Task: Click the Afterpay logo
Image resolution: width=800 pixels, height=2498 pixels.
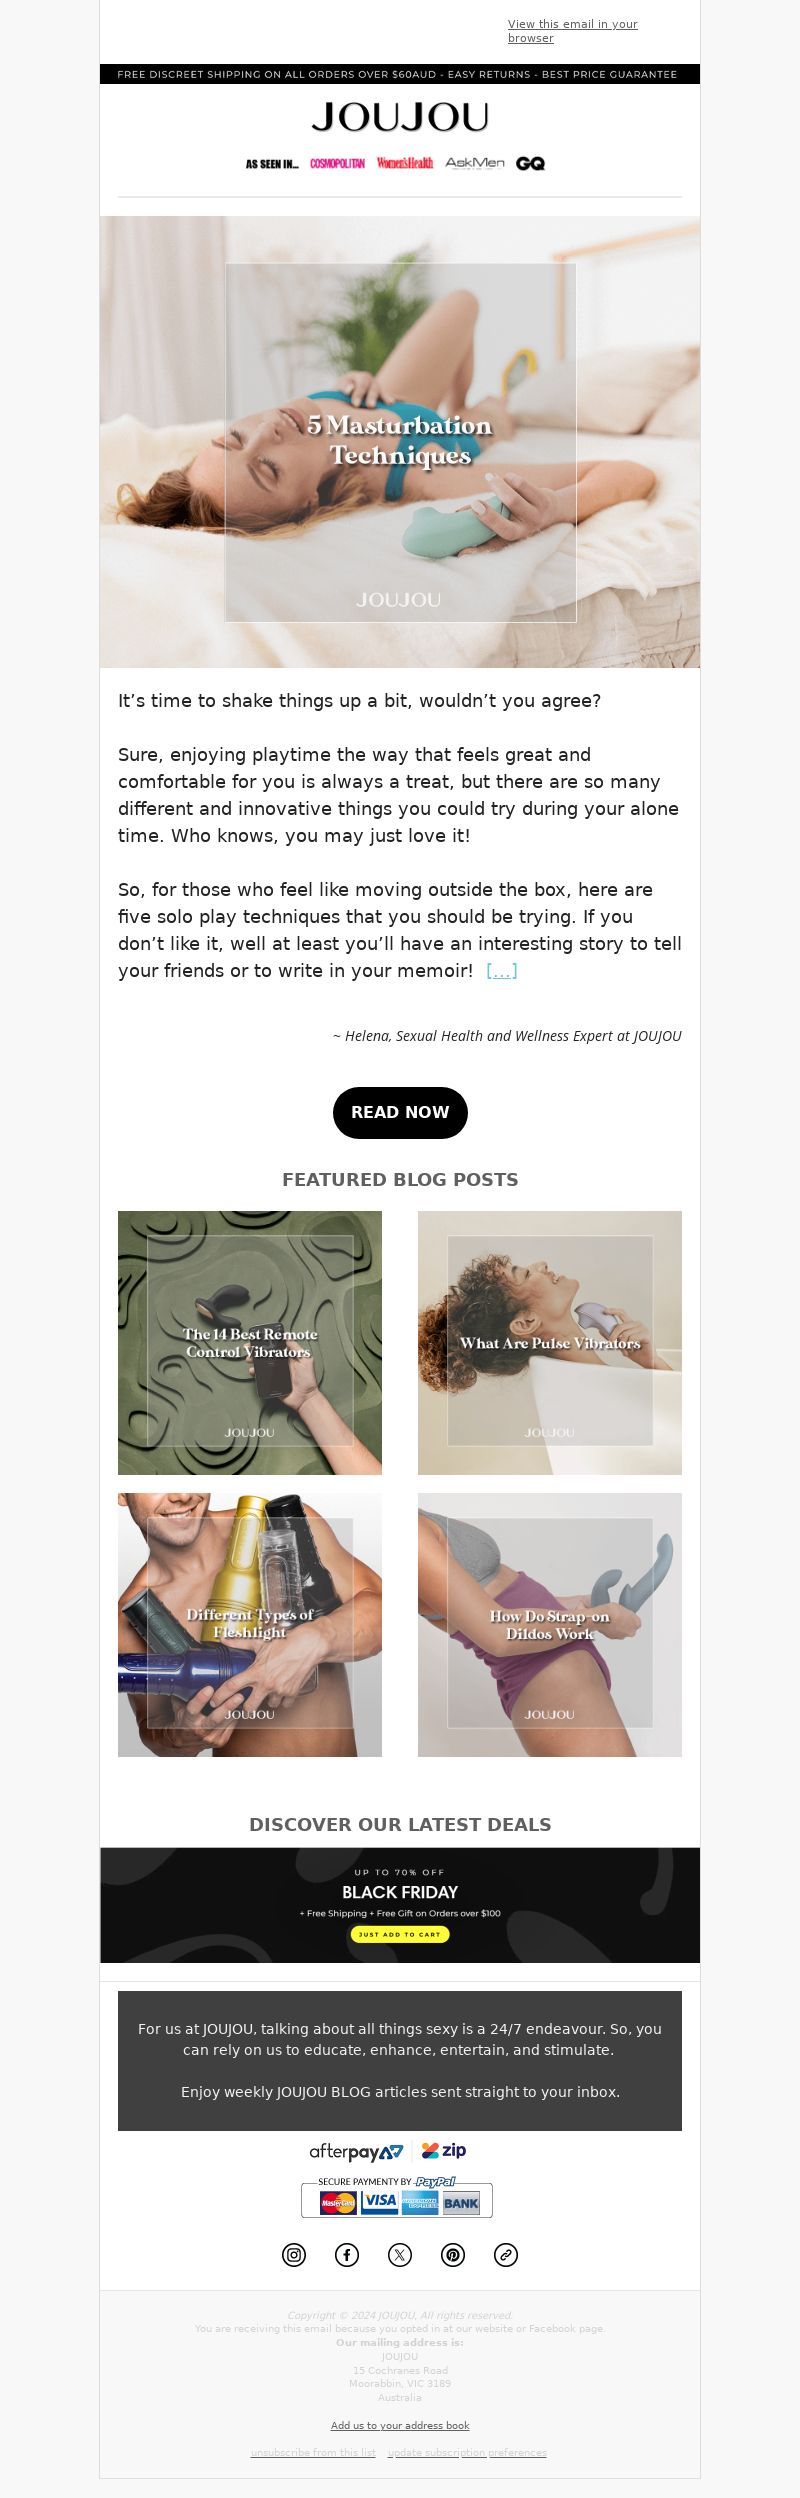Action: click(356, 2151)
